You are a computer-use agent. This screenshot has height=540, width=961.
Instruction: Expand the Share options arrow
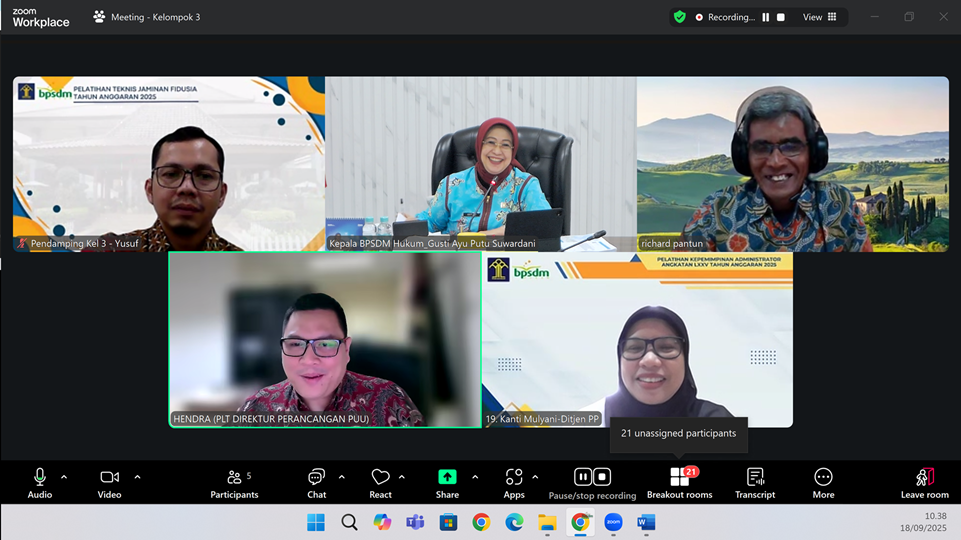pos(475,477)
